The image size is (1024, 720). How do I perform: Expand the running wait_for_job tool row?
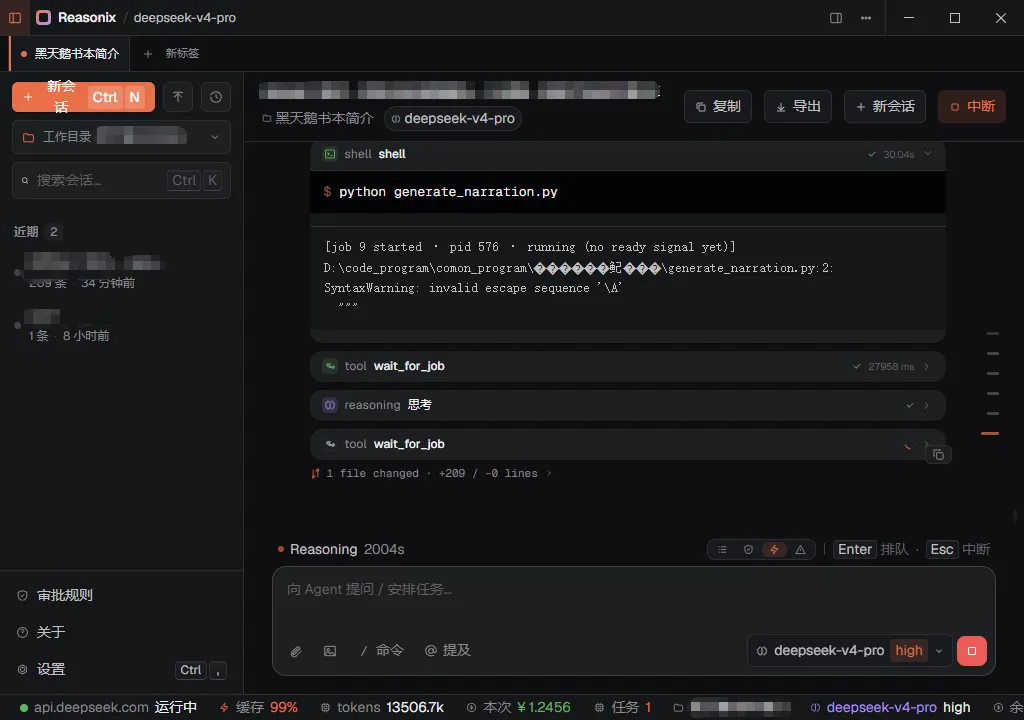(628, 444)
